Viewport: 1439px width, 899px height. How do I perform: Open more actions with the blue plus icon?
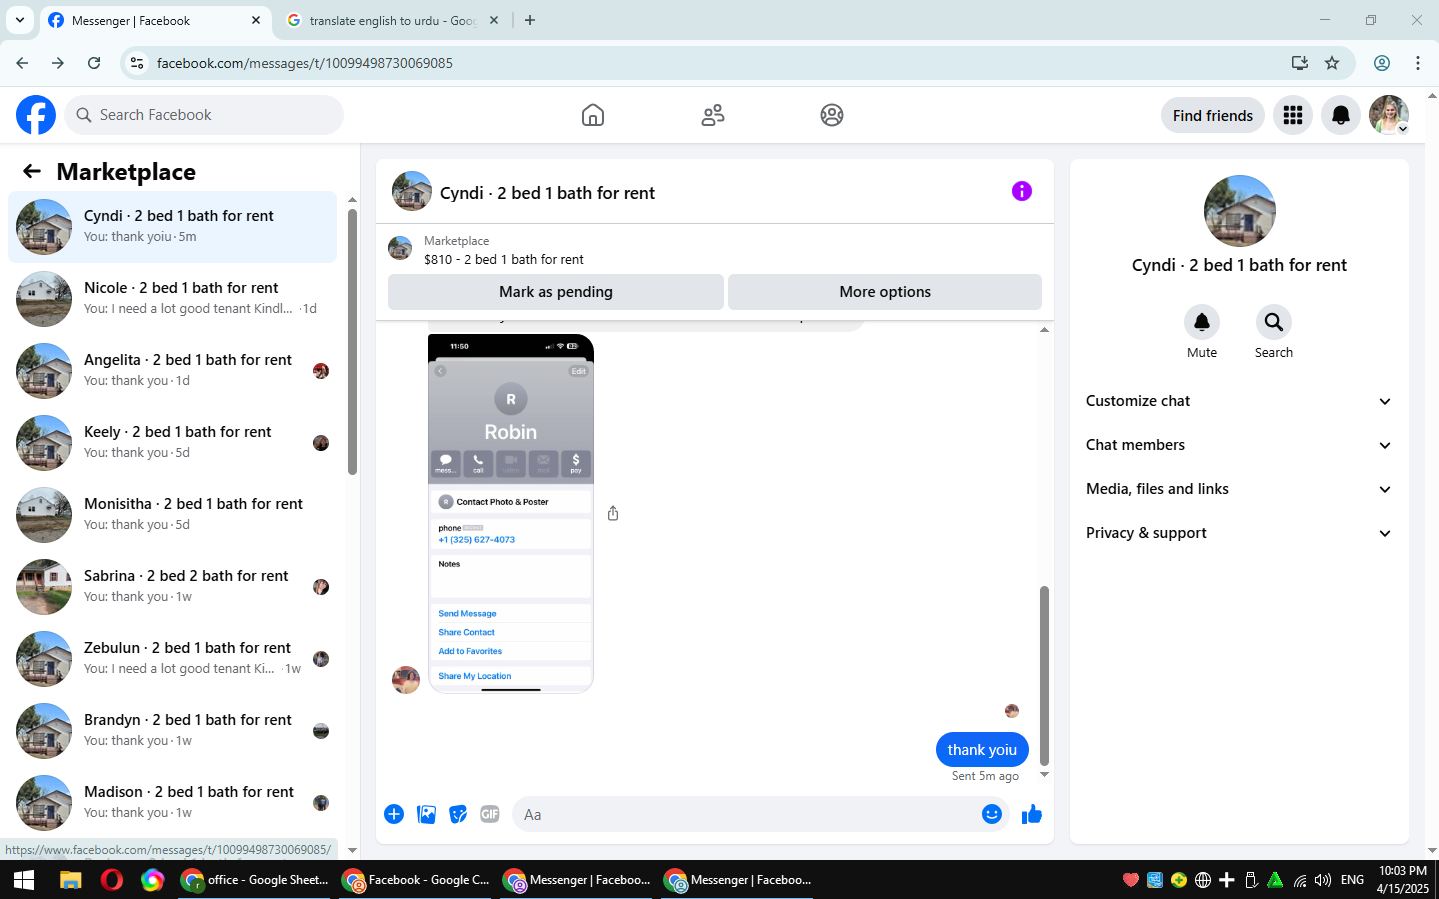pos(394,814)
